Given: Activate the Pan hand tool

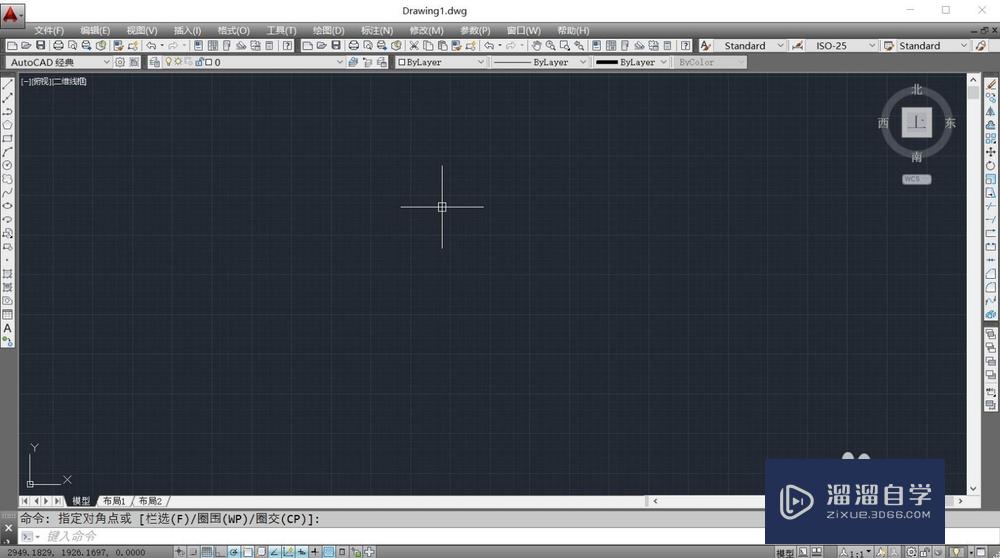Looking at the screenshot, I should (536, 45).
